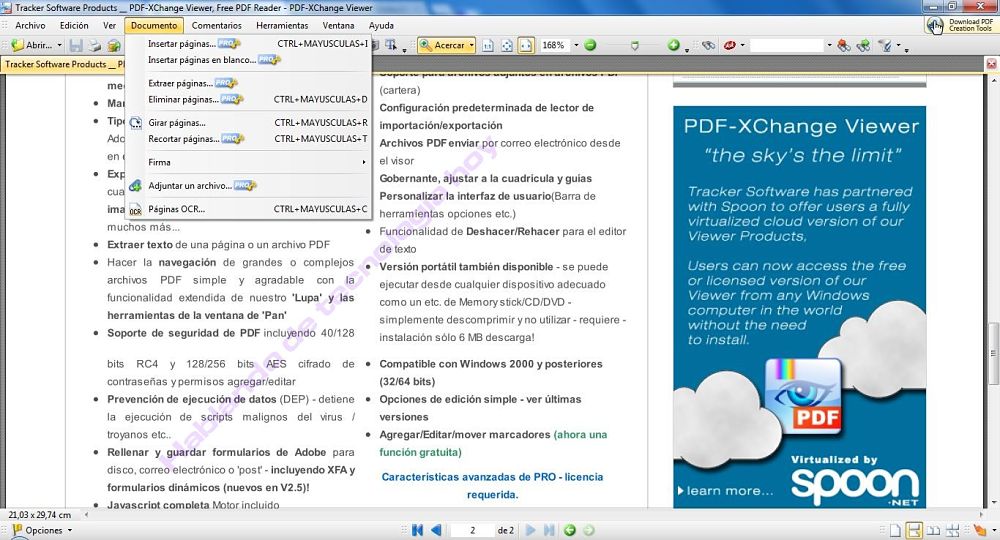Click the binoculars find icon
The image size is (1000, 540).
[709, 45]
